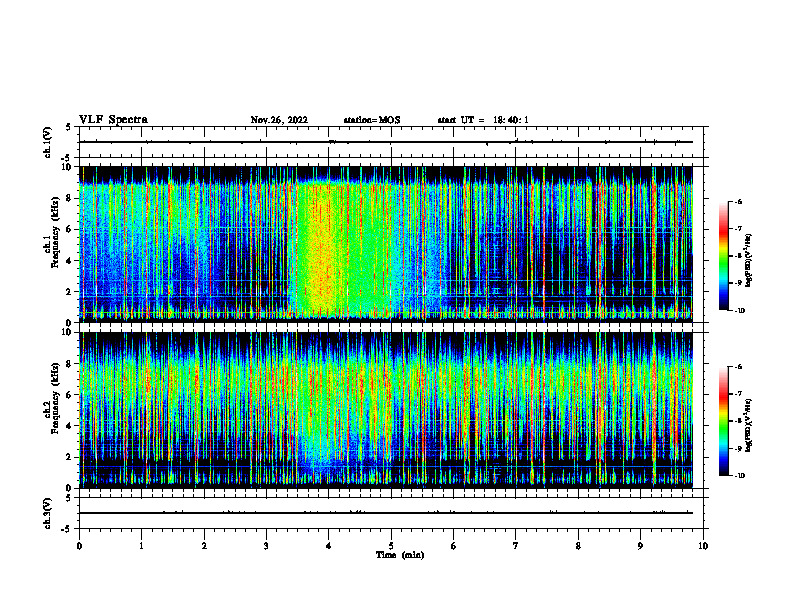
Task: Click the "6" kHz tick on ch.1 frequency axis
Action: [x=70, y=229]
